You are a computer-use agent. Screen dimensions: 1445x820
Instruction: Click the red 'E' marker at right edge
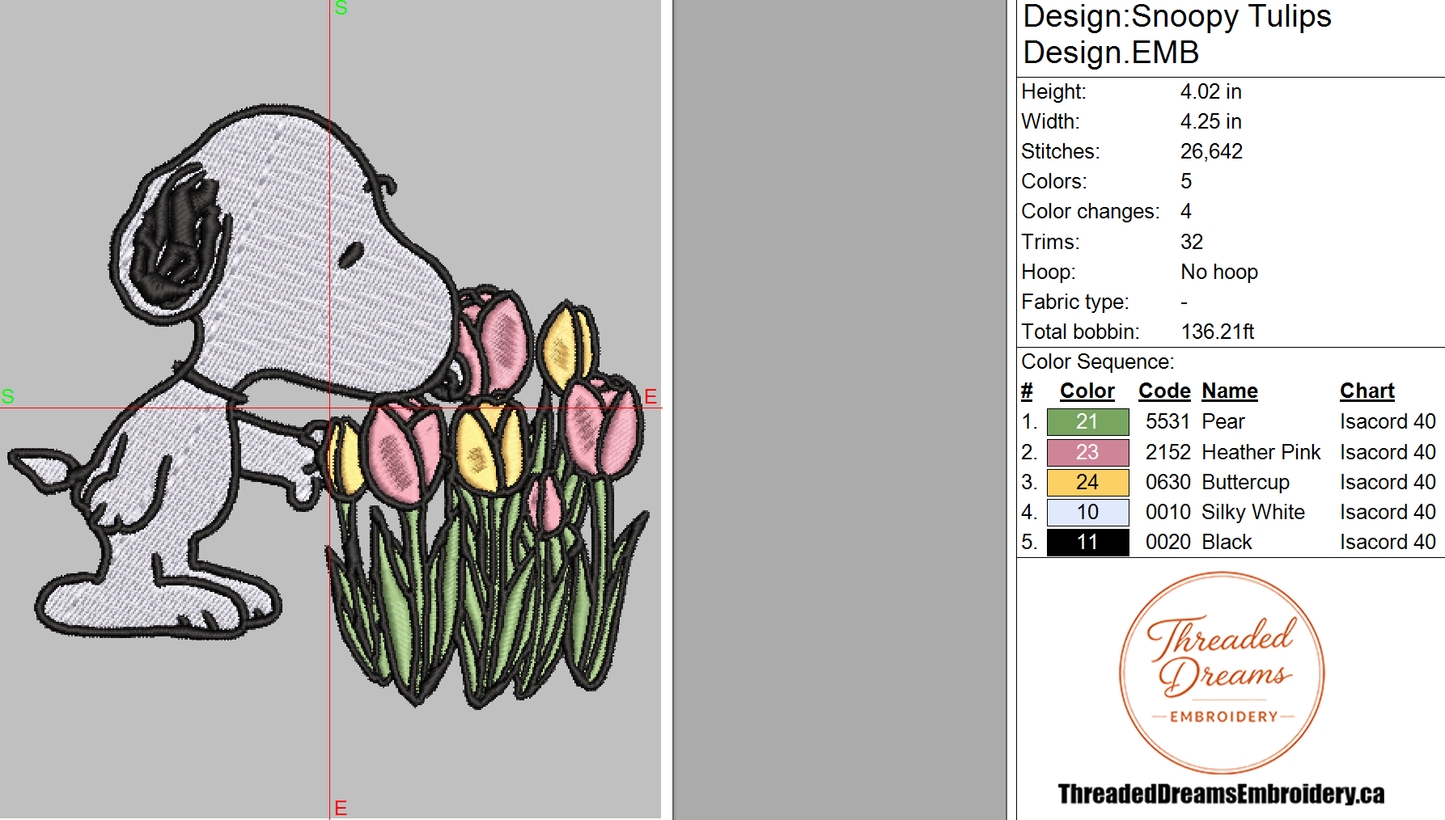[651, 397]
